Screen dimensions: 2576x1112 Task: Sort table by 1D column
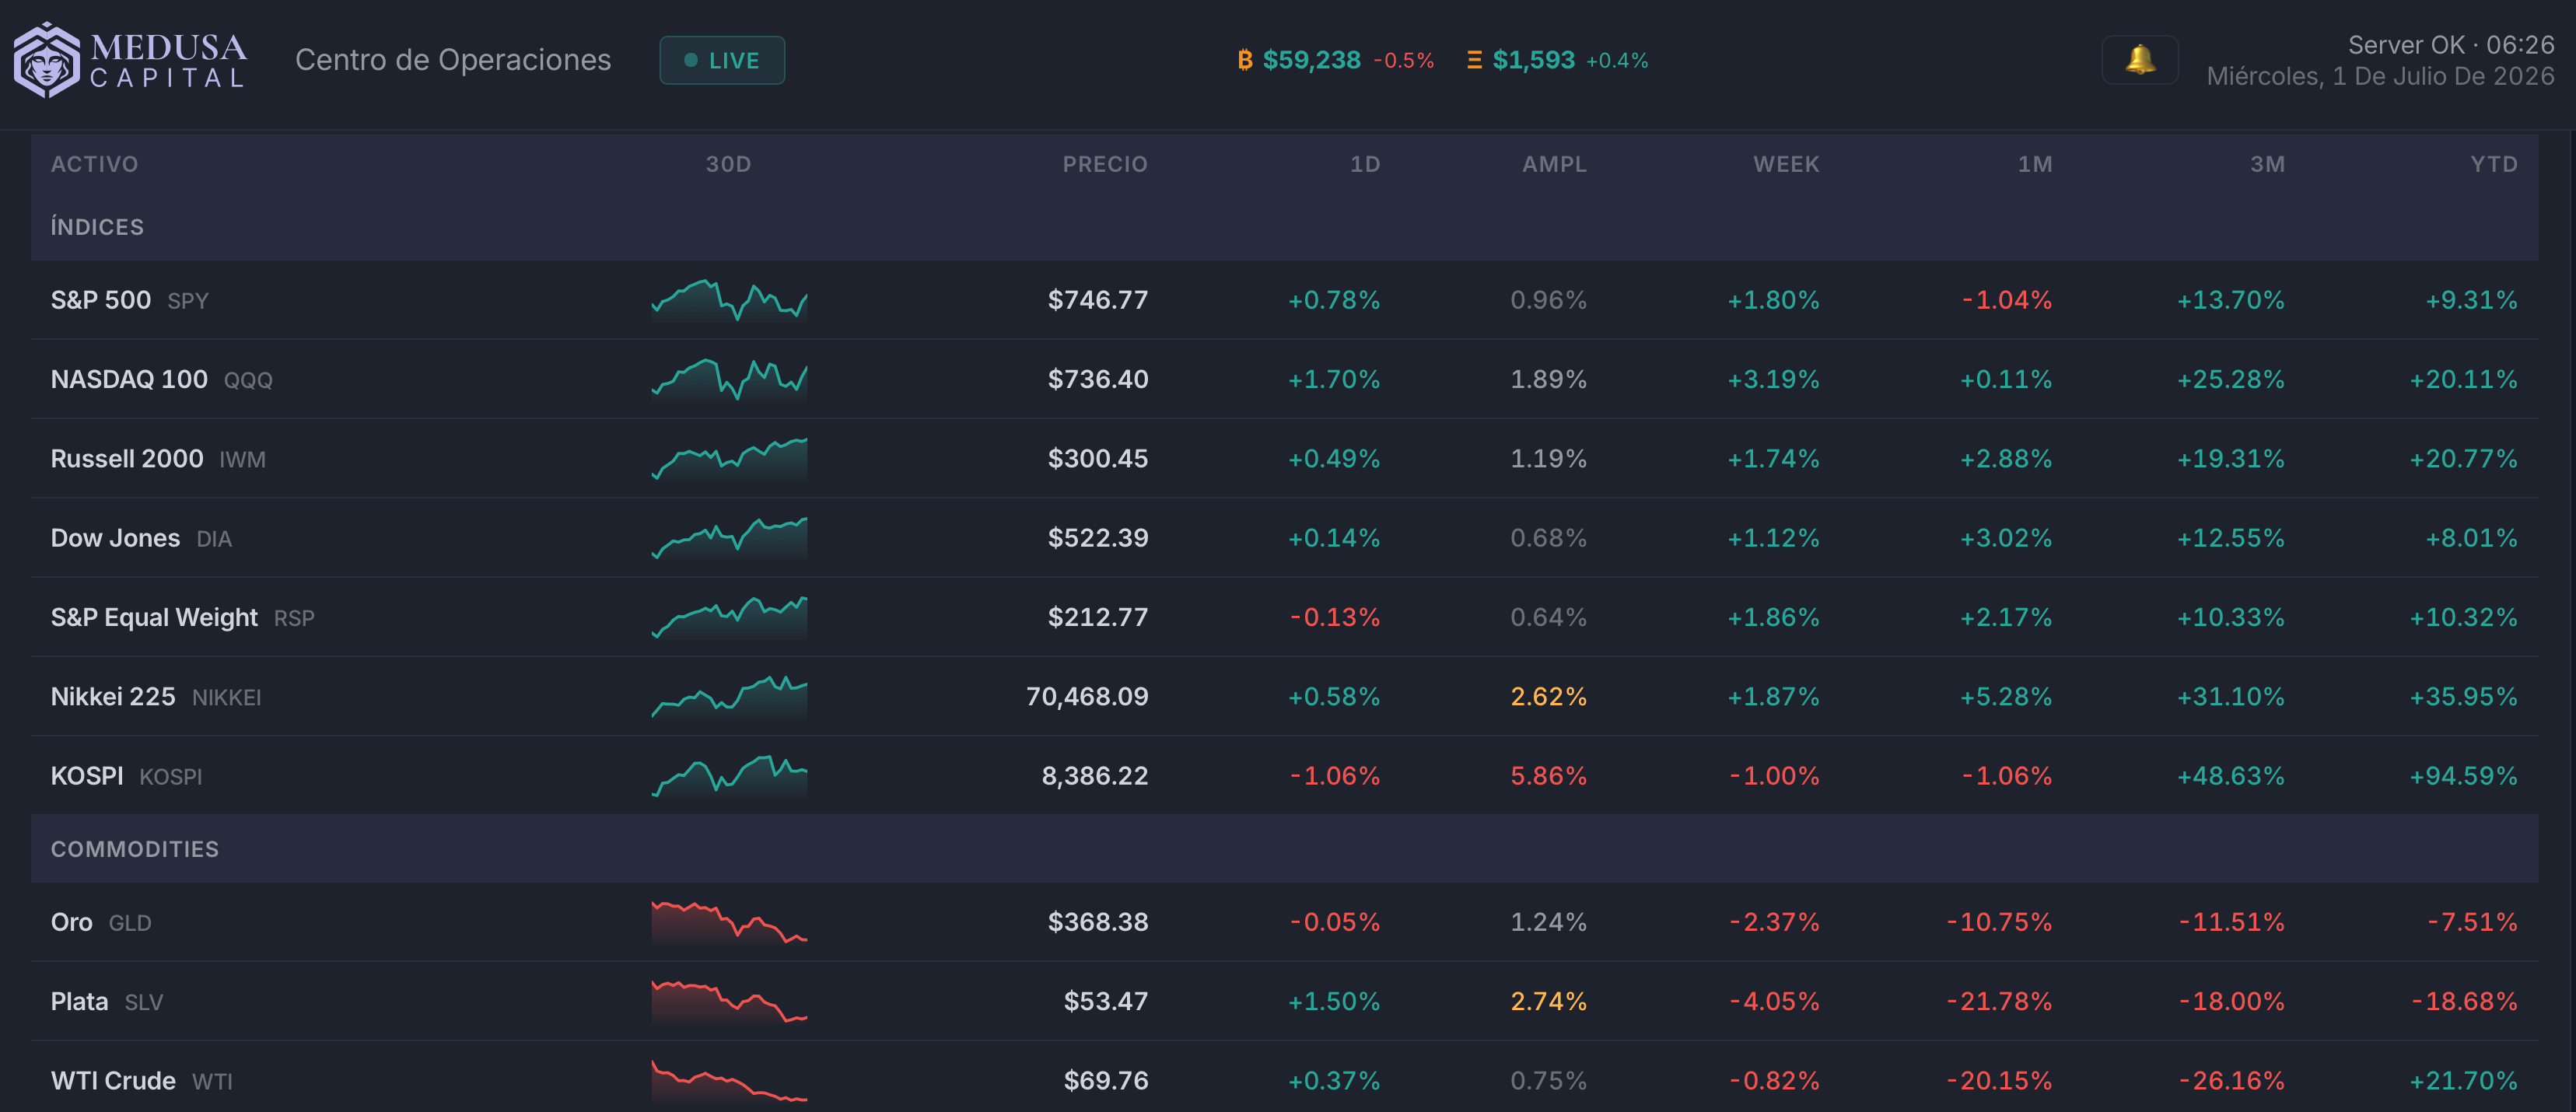point(1365,164)
